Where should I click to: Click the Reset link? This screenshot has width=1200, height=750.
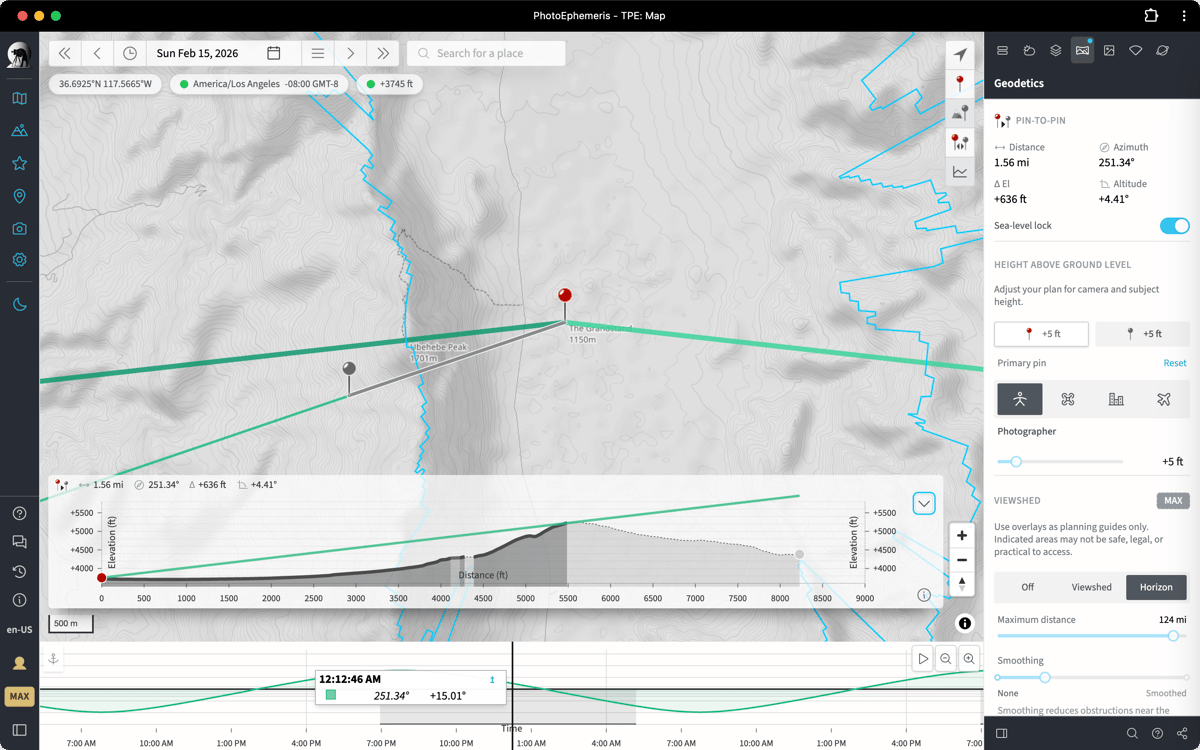1174,363
